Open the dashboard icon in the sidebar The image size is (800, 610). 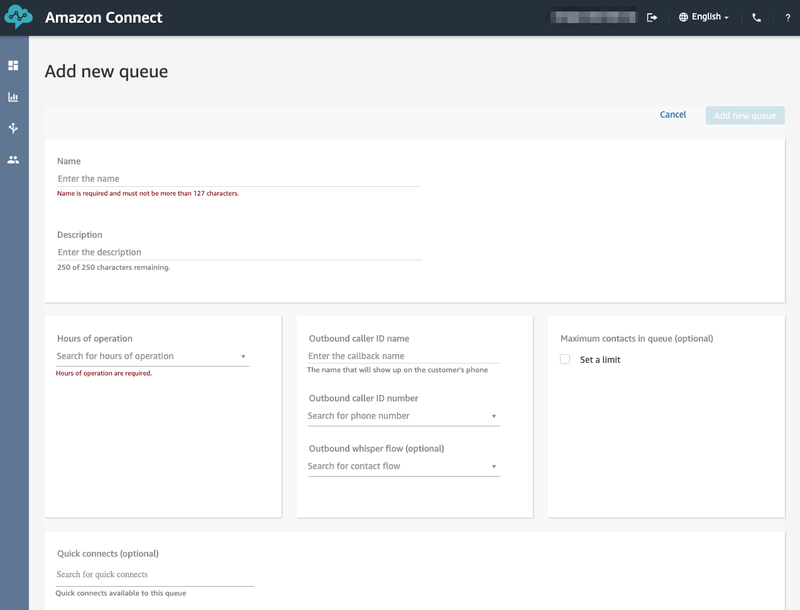pyautogui.click(x=13, y=65)
